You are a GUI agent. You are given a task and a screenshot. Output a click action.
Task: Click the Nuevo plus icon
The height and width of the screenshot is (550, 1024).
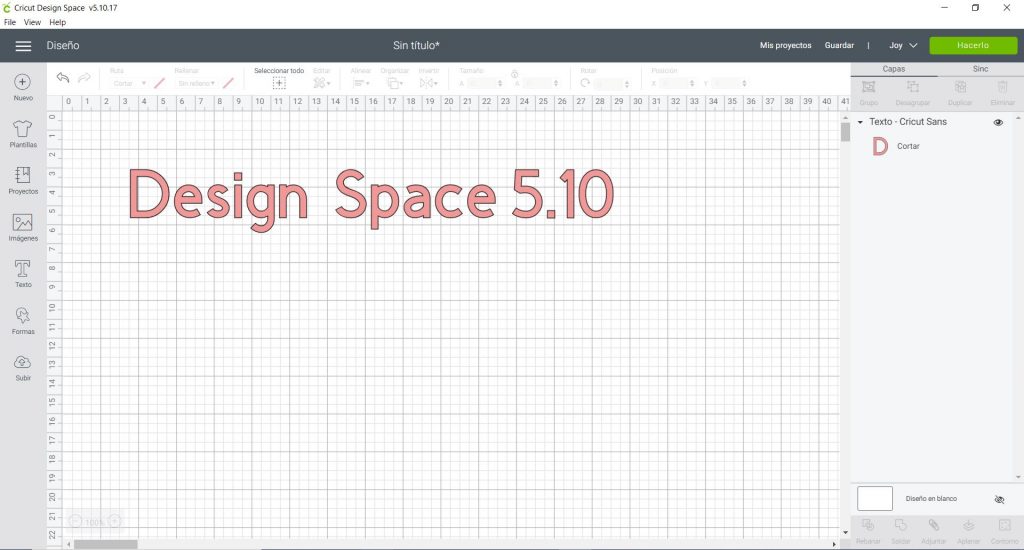pyautogui.click(x=22, y=82)
